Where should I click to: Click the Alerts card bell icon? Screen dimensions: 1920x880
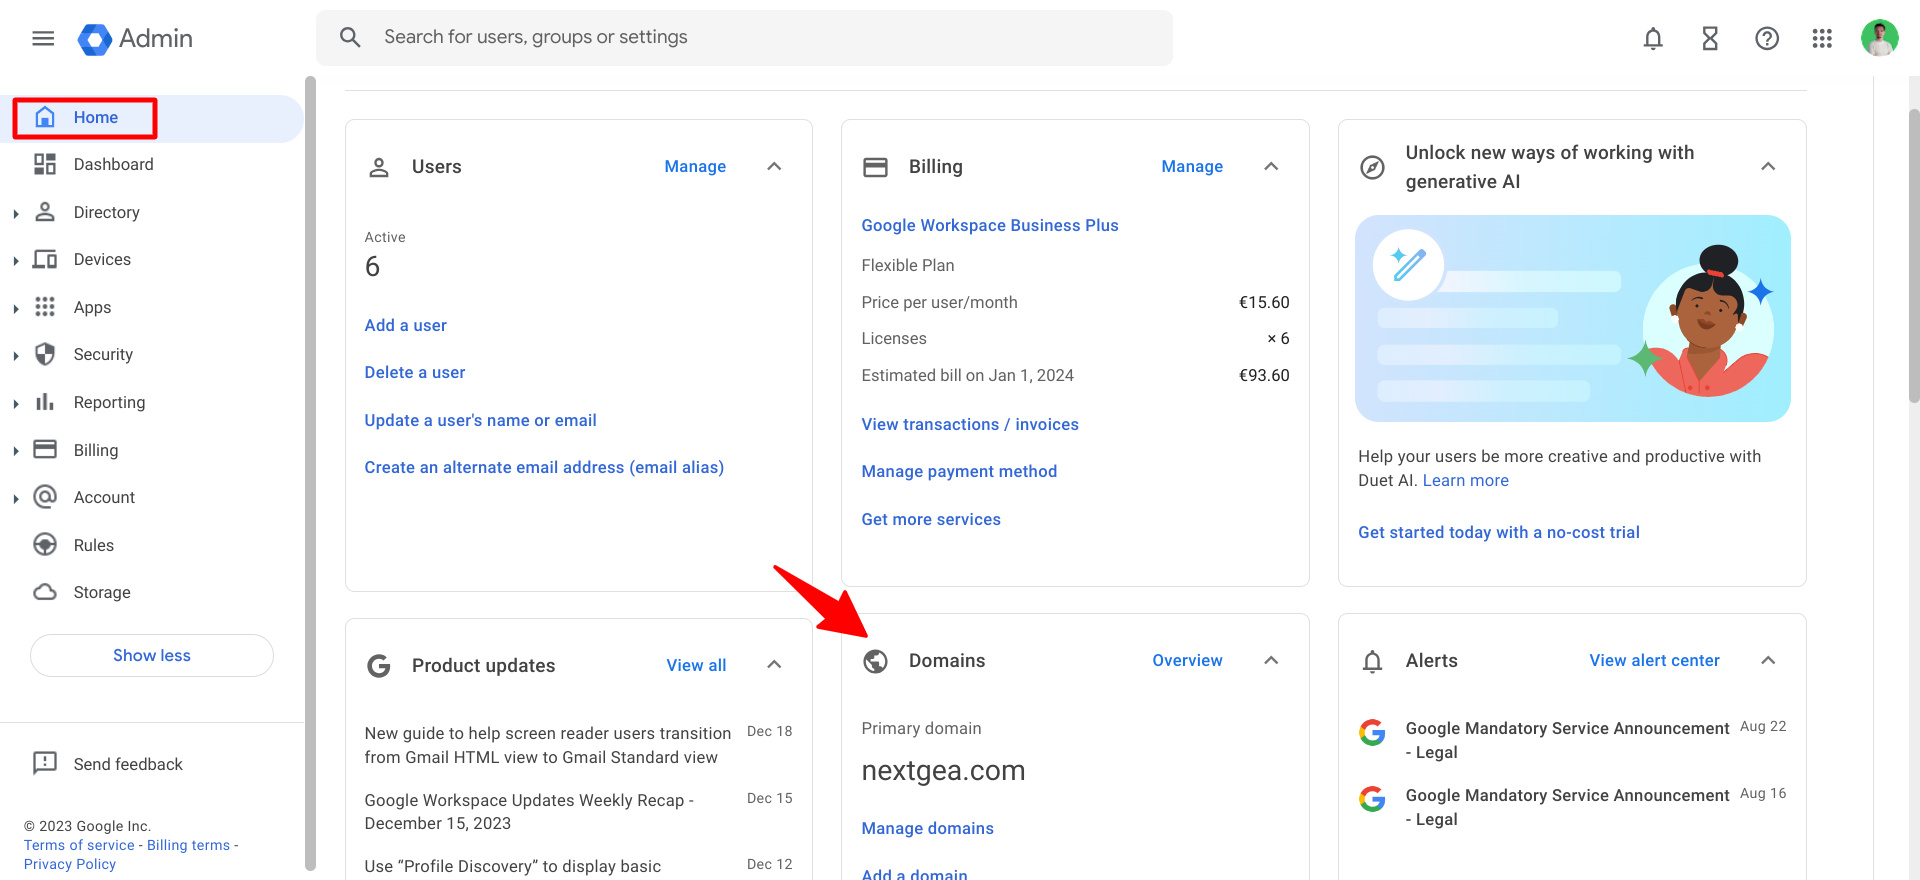click(x=1373, y=661)
